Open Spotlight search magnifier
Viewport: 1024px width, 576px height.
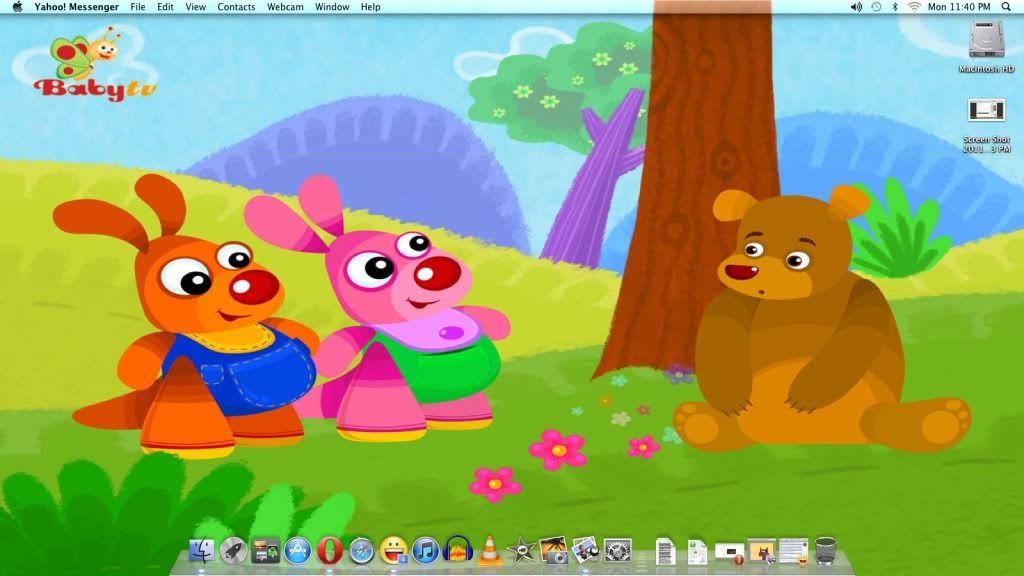pyautogui.click(x=1006, y=7)
